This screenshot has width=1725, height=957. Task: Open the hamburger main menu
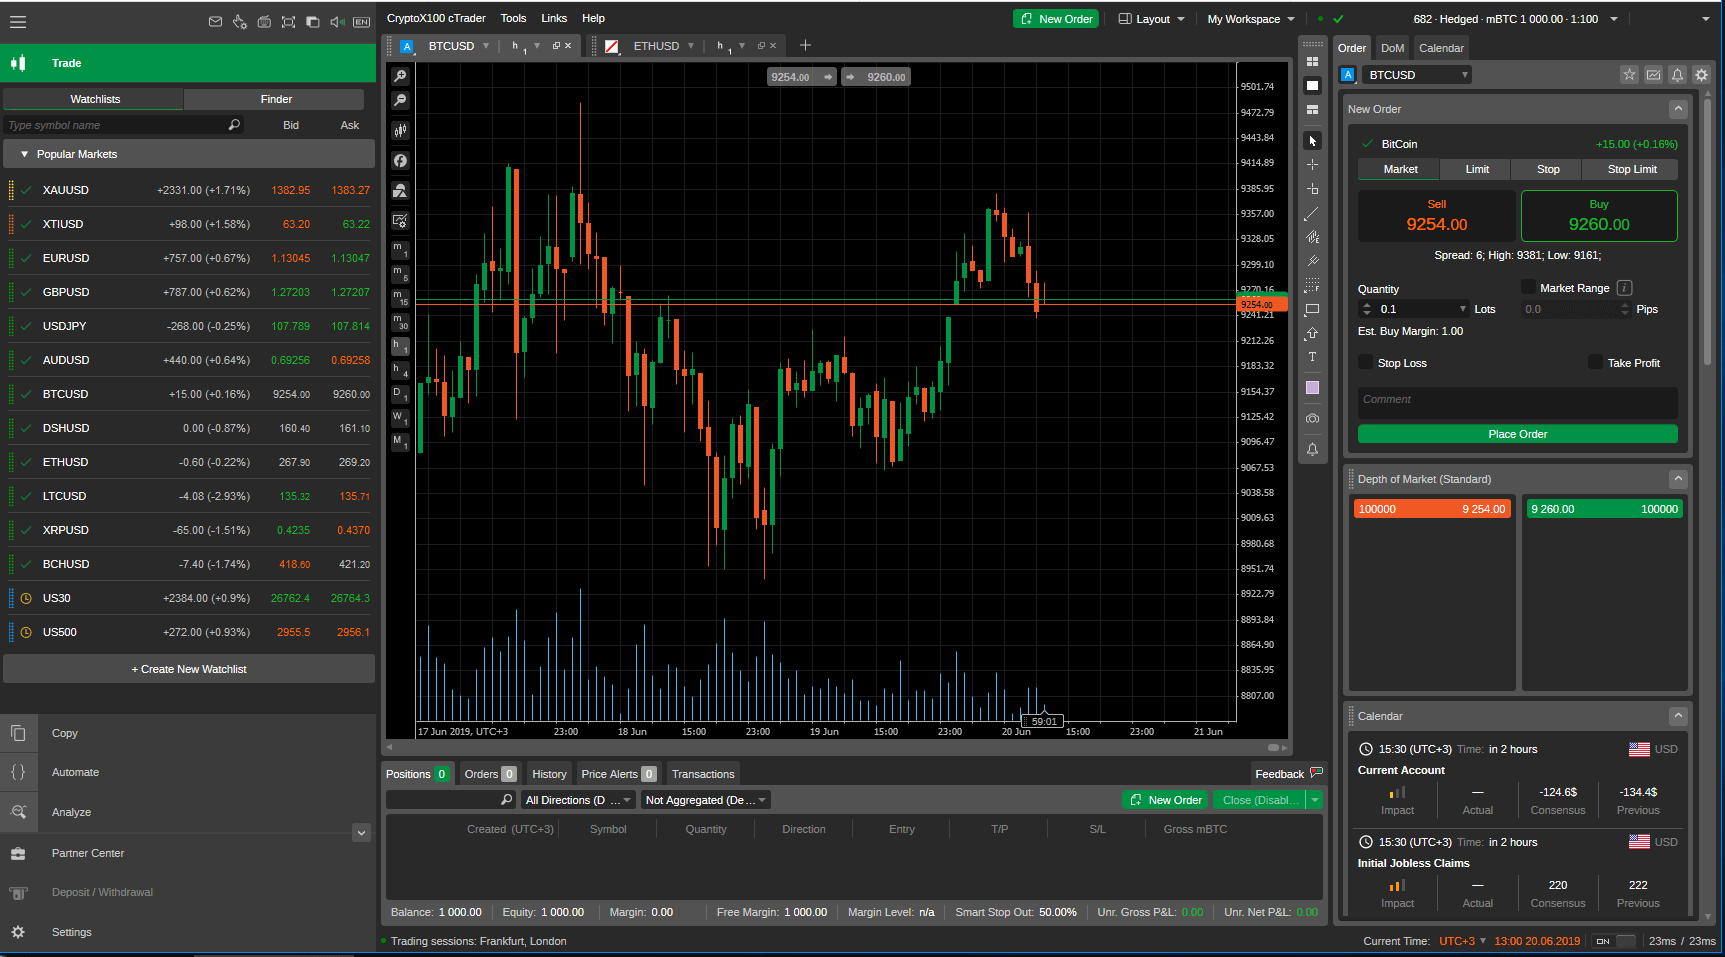[18, 21]
